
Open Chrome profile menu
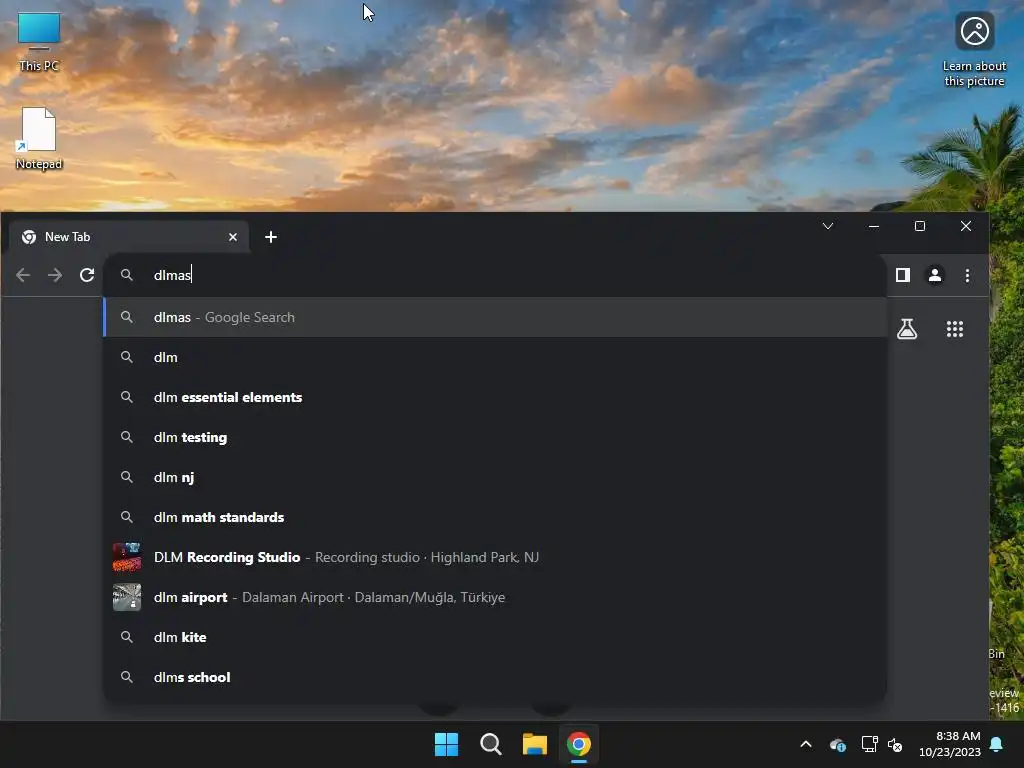pos(935,275)
